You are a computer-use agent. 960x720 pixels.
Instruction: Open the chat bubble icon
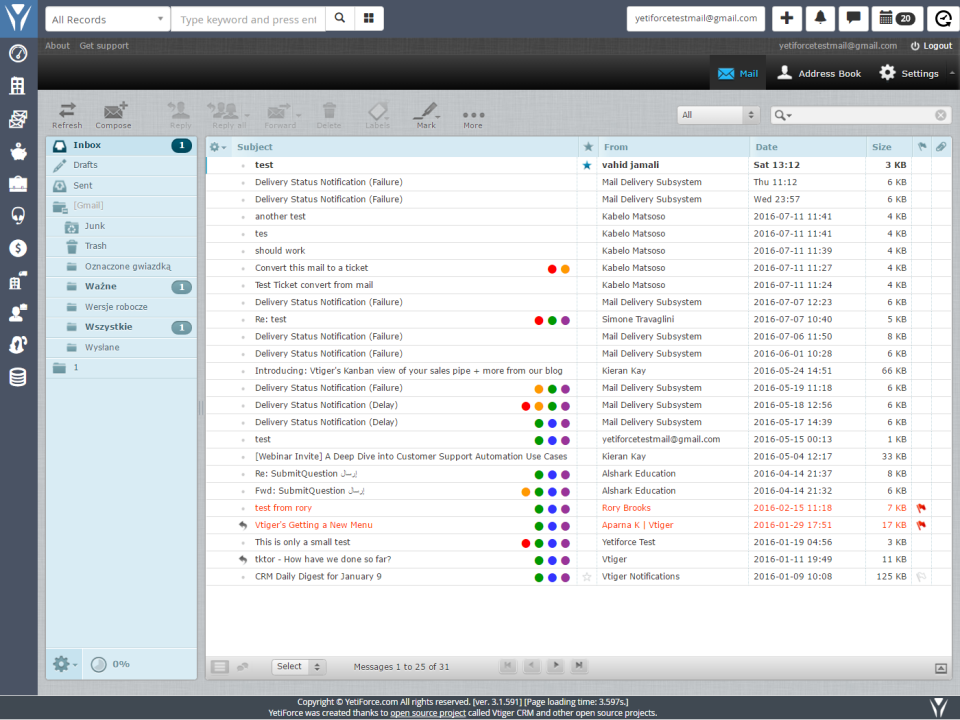(853, 18)
